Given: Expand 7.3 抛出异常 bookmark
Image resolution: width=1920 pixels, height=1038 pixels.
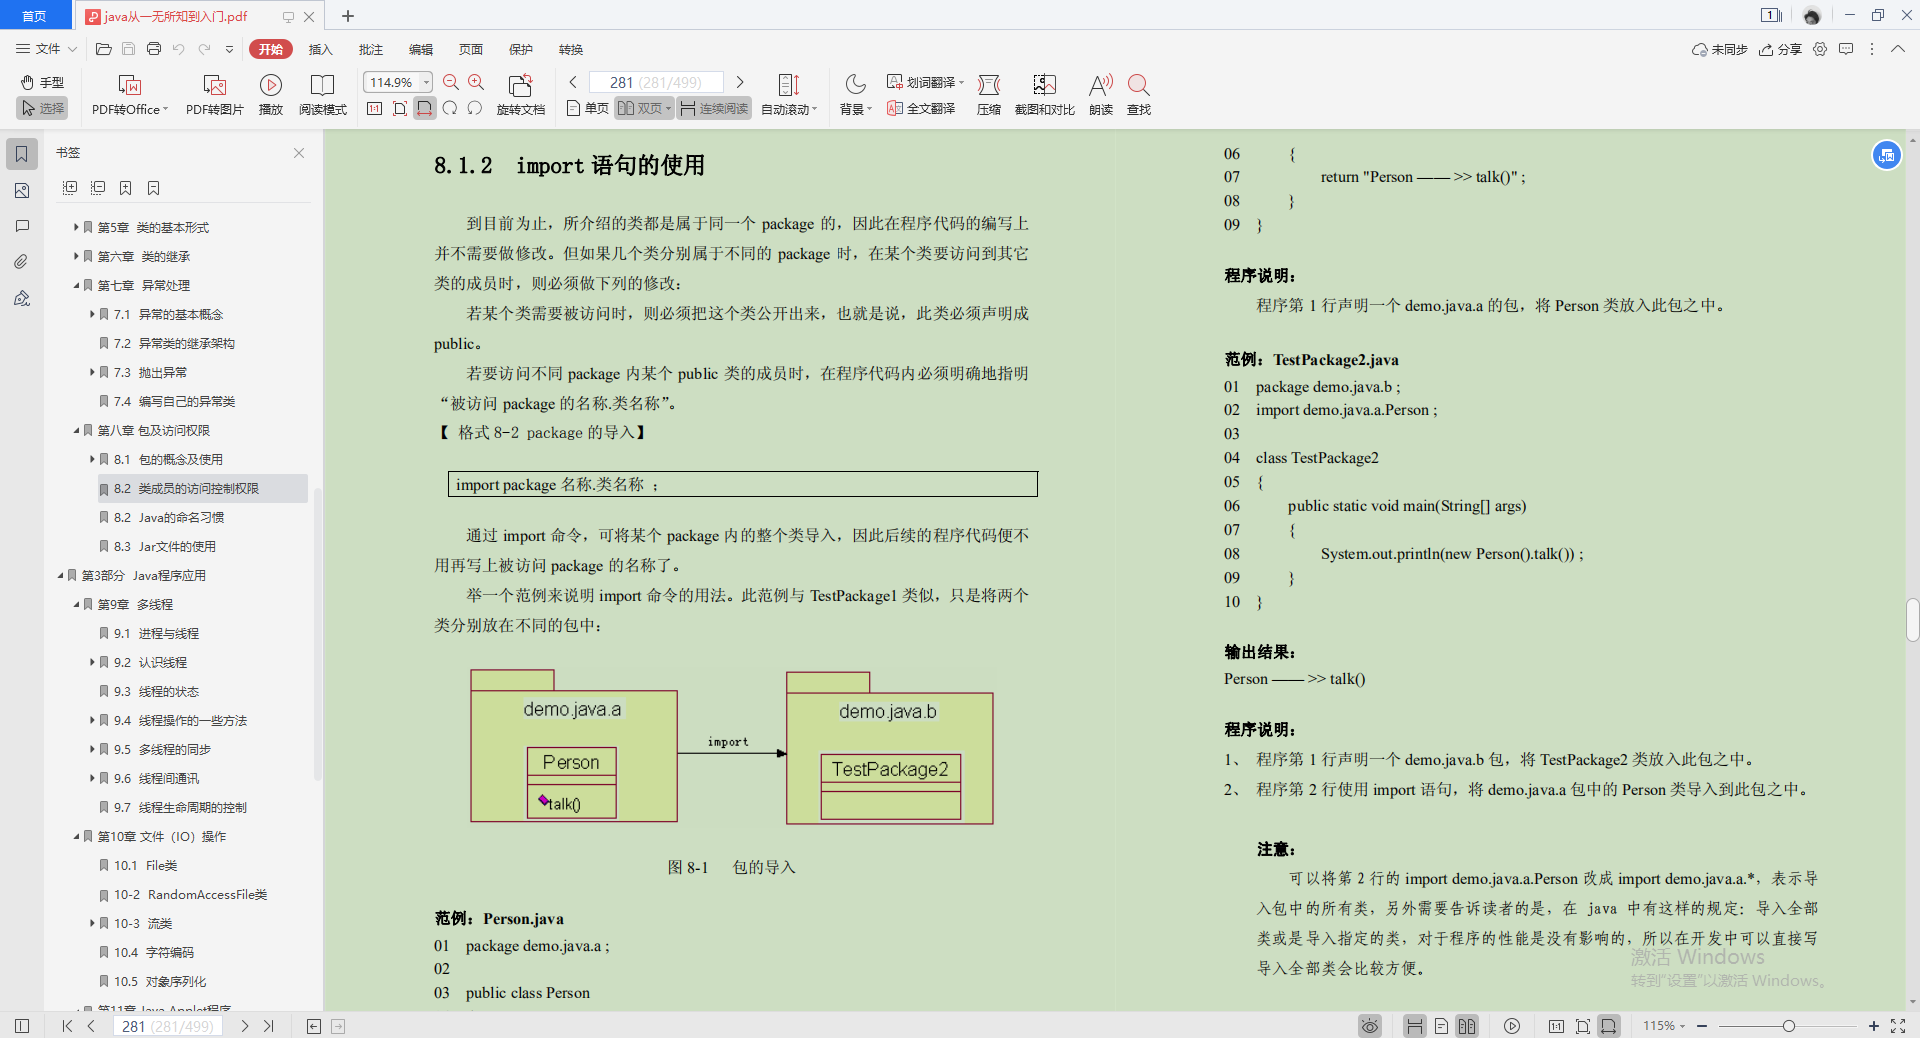Looking at the screenshot, I should point(92,372).
